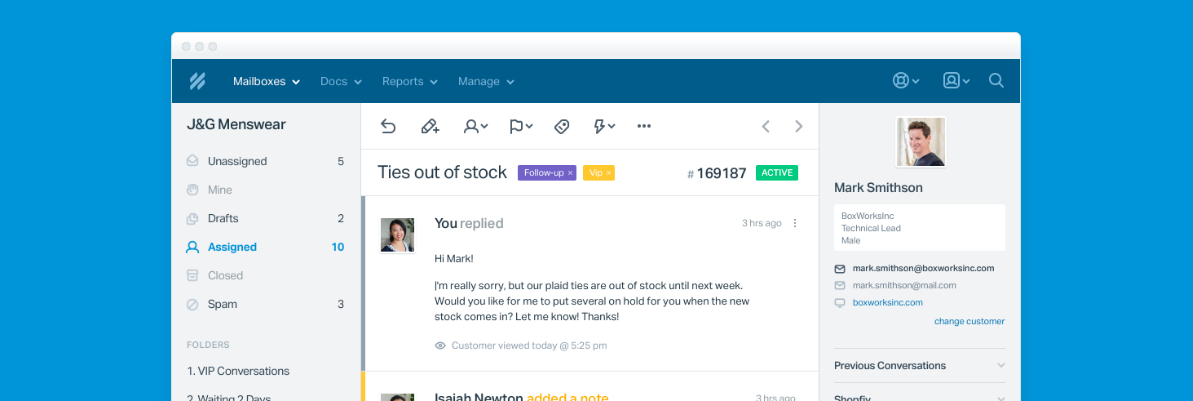The height and width of the screenshot is (401, 1193).
Task: Open the Manage menu
Action: tap(486, 81)
